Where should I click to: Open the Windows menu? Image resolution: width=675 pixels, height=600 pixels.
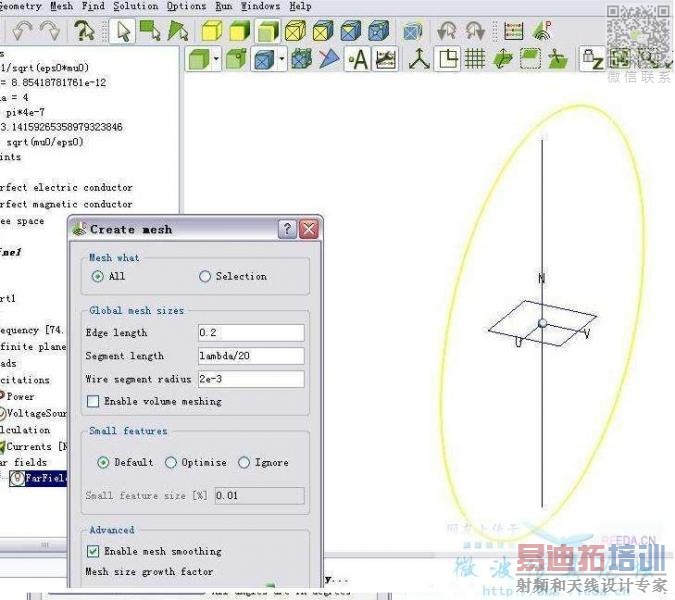(260, 6)
